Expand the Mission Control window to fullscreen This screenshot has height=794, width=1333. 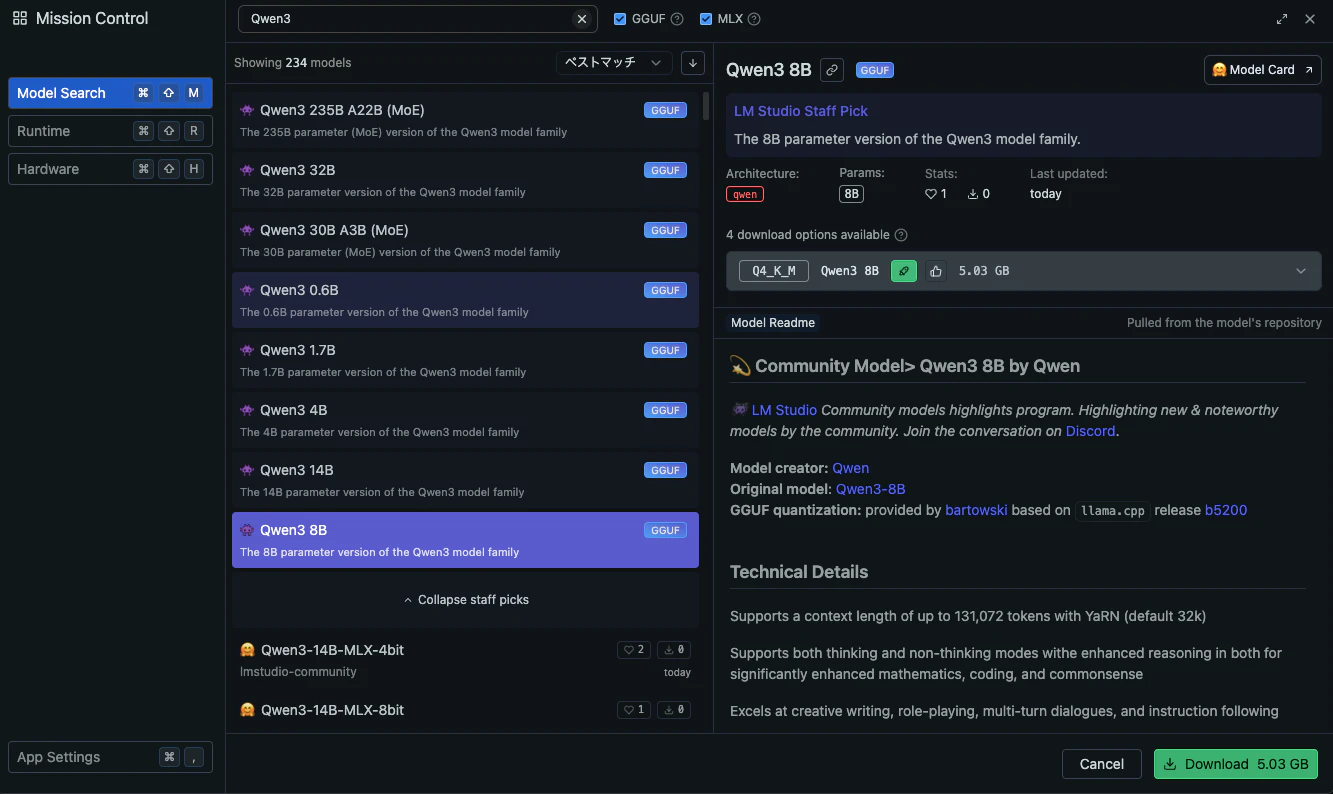1283,19
